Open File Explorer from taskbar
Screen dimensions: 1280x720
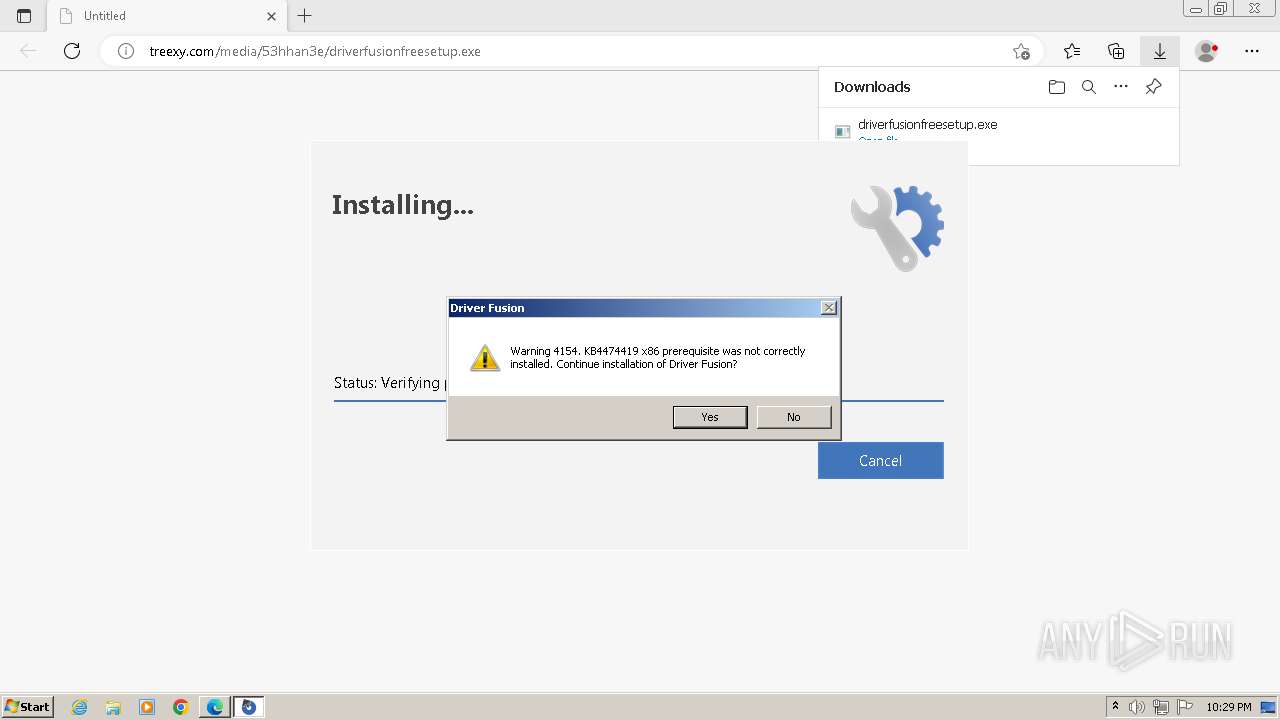[113, 707]
